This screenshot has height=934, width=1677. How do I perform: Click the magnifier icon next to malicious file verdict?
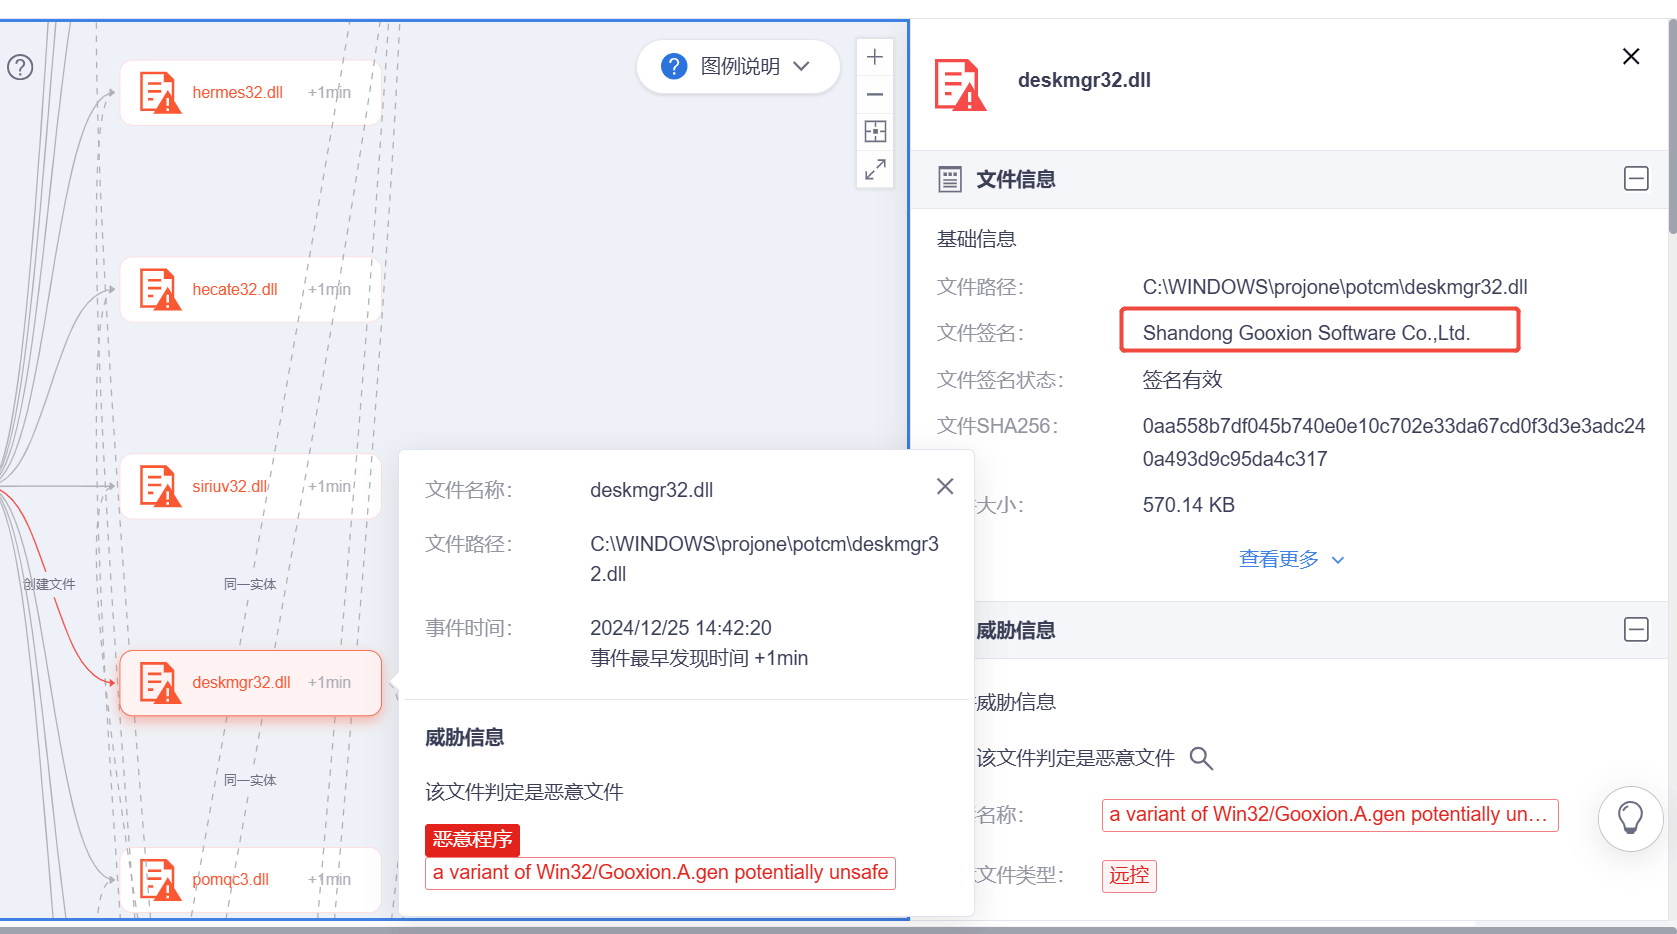pos(1201,758)
